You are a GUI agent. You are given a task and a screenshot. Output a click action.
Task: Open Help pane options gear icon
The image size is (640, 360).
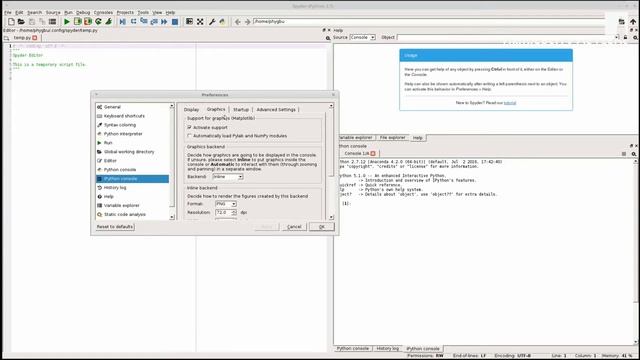pyautogui.click(x=636, y=37)
